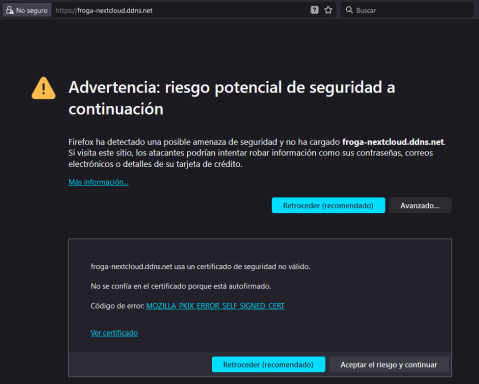Open the MOZILLA_PKIX_ERROR_SELF_SIGNED_CERT error code link
Image resolution: width=479 pixels, height=384 pixels.
point(215,306)
